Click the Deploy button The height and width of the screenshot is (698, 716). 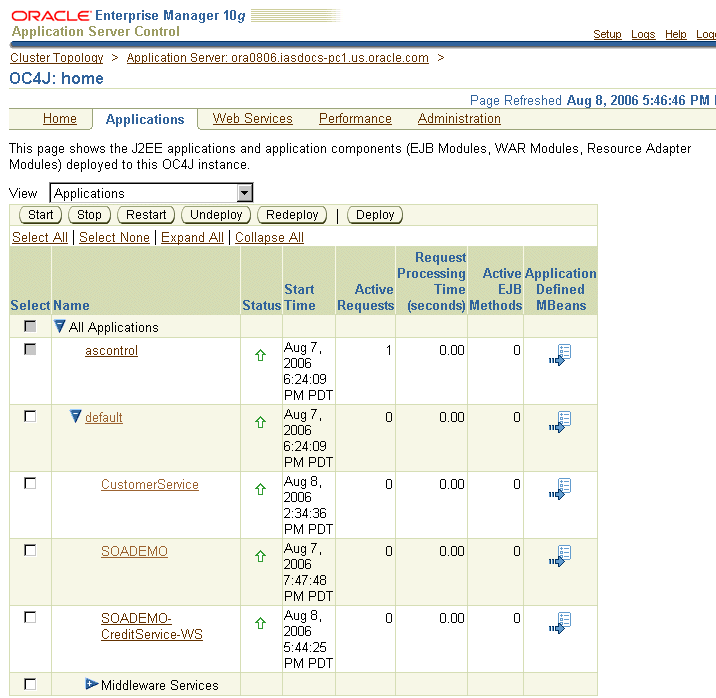pos(375,215)
